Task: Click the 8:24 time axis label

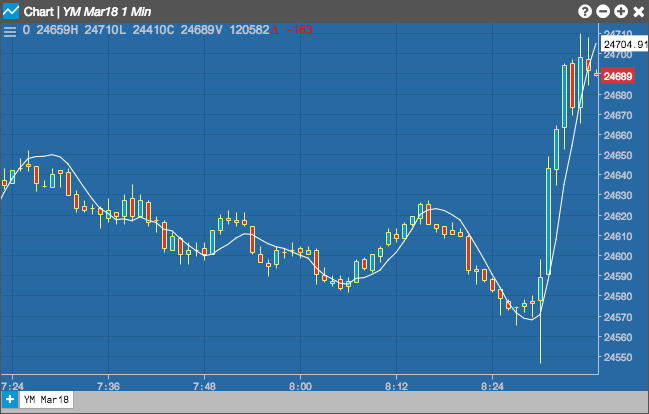Action: tap(492, 385)
